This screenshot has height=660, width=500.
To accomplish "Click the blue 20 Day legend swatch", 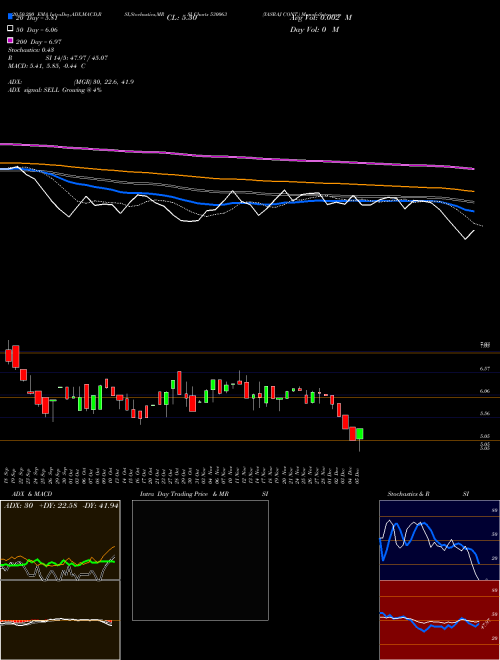I will tap(10, 17).
